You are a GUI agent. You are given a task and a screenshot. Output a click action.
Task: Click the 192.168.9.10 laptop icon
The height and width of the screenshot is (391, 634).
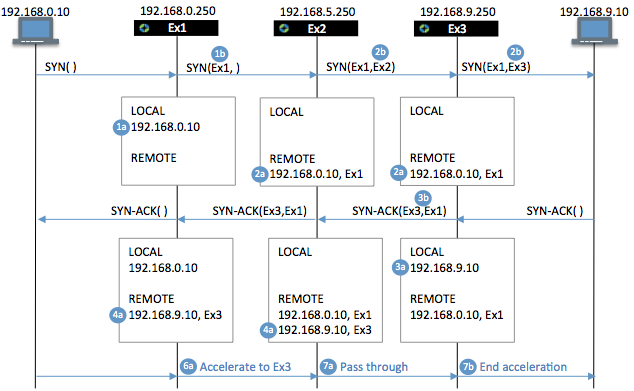[x=594, y=32]
